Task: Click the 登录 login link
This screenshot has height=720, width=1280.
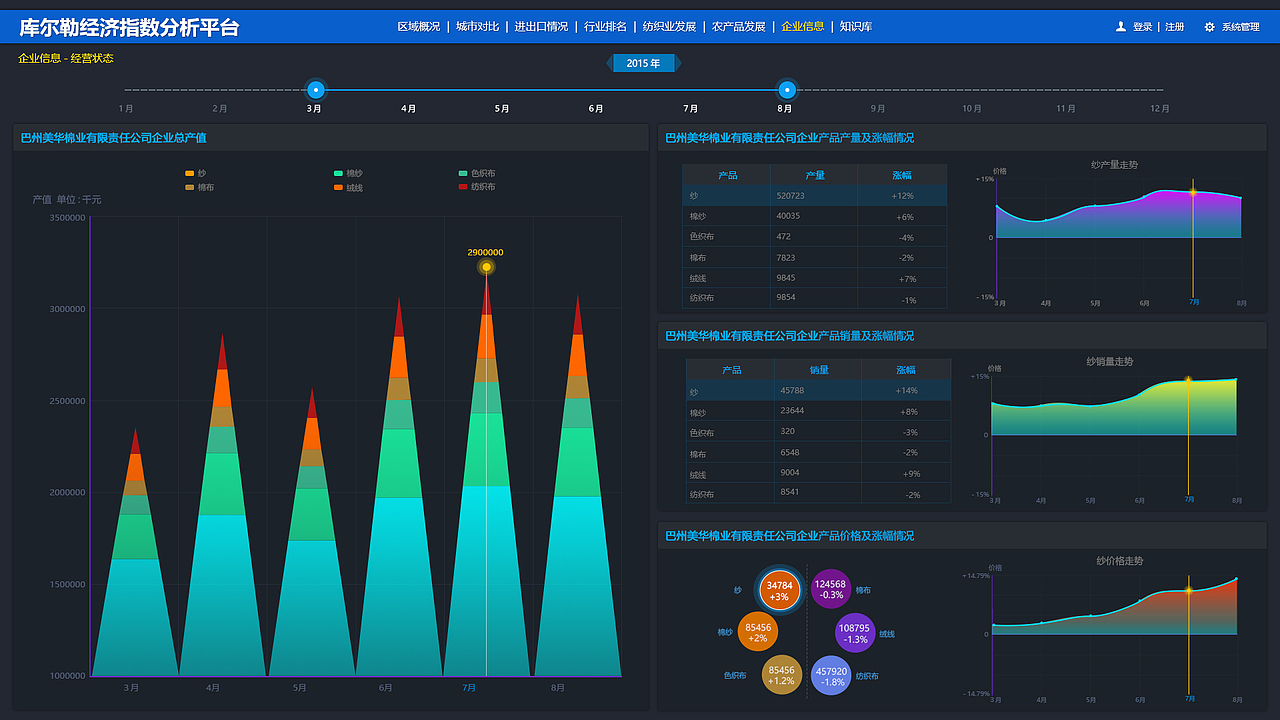Action: (1143, 27)
